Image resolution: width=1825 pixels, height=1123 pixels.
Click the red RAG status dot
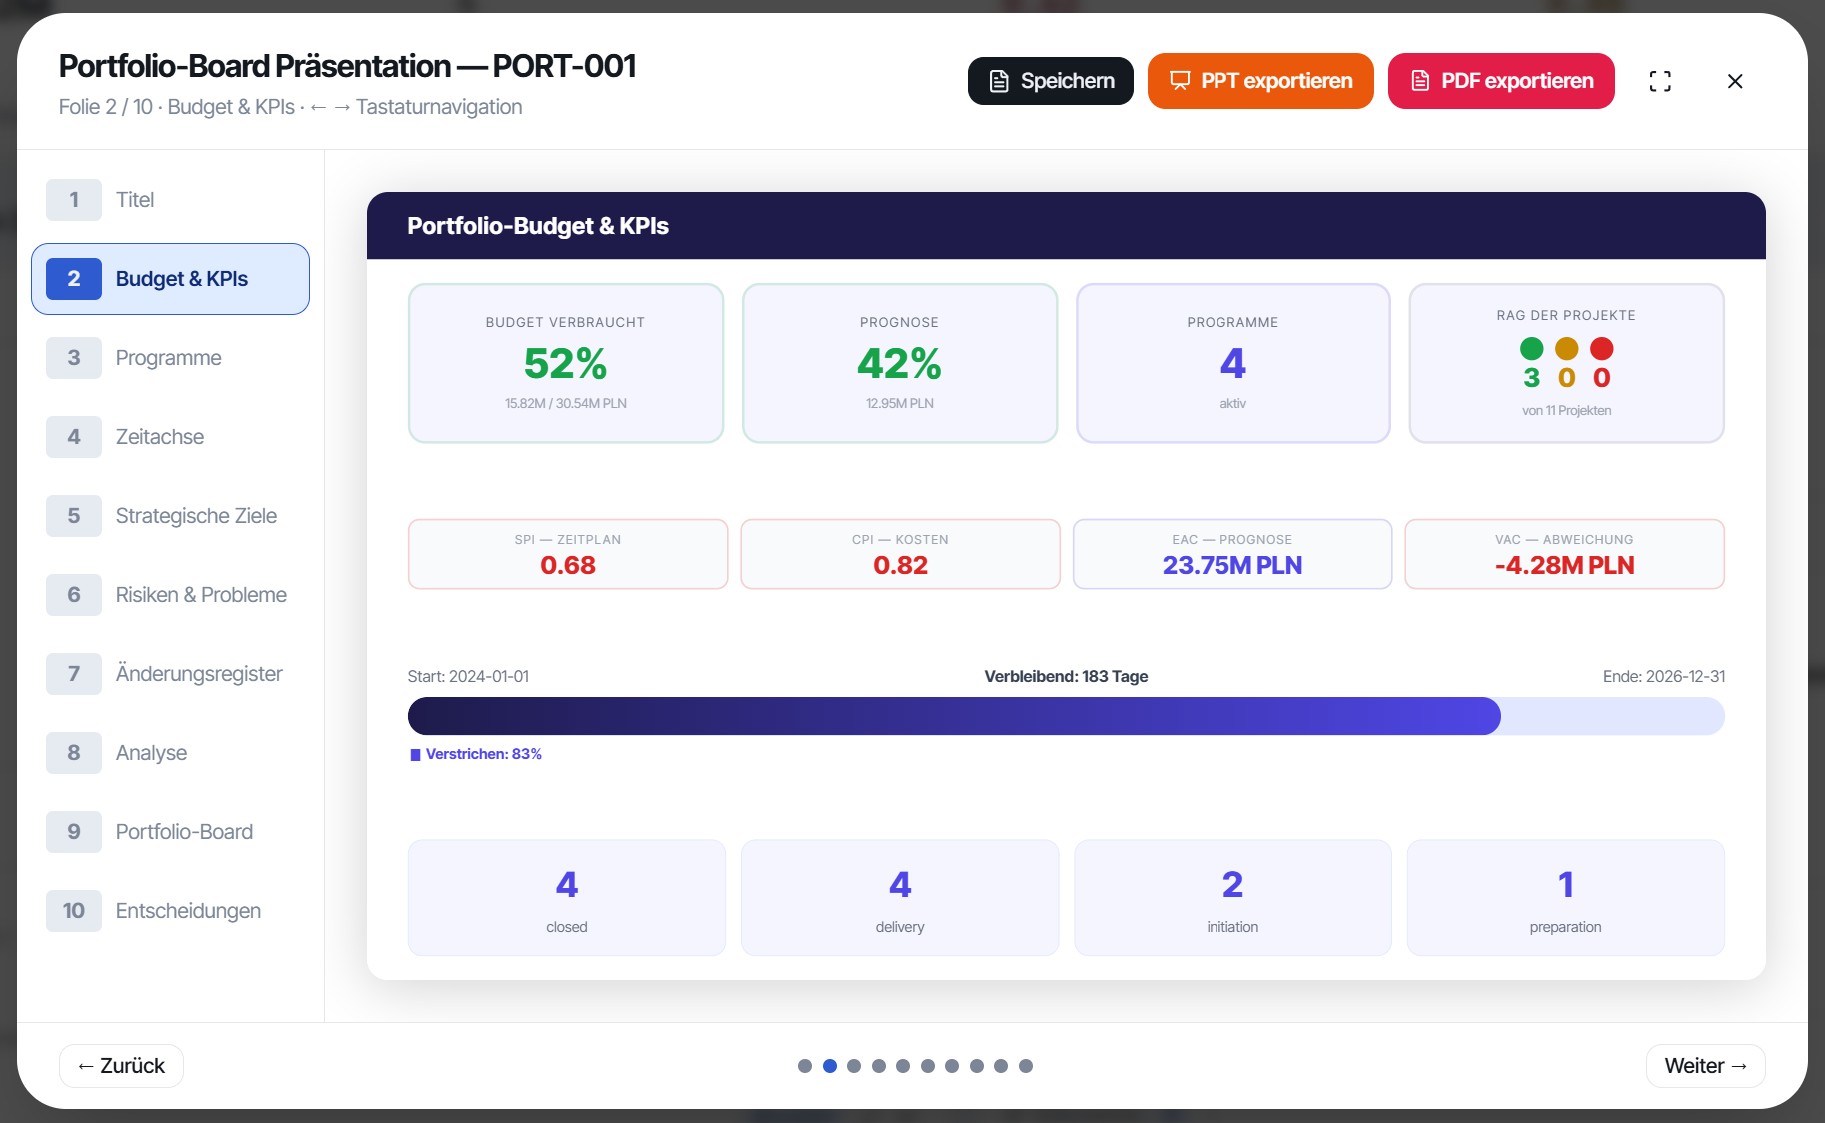[1601, 348]
